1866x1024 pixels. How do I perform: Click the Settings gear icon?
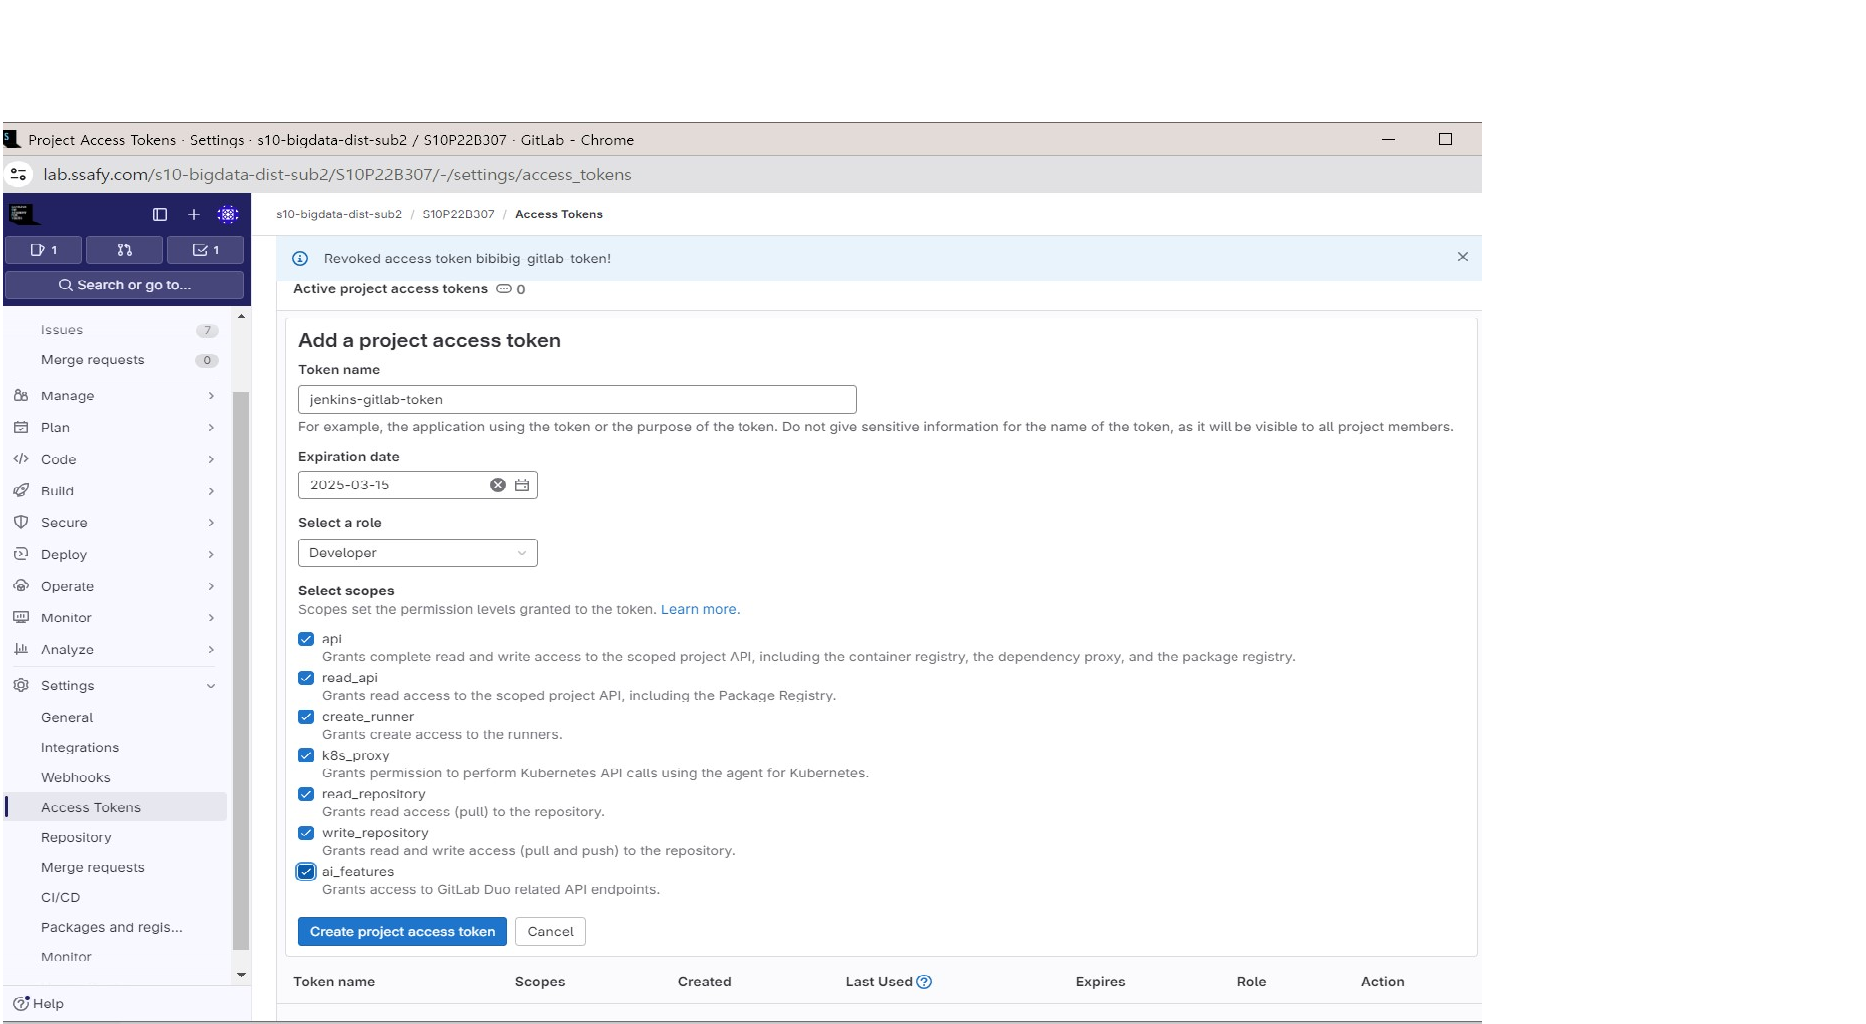pos(21,685)
